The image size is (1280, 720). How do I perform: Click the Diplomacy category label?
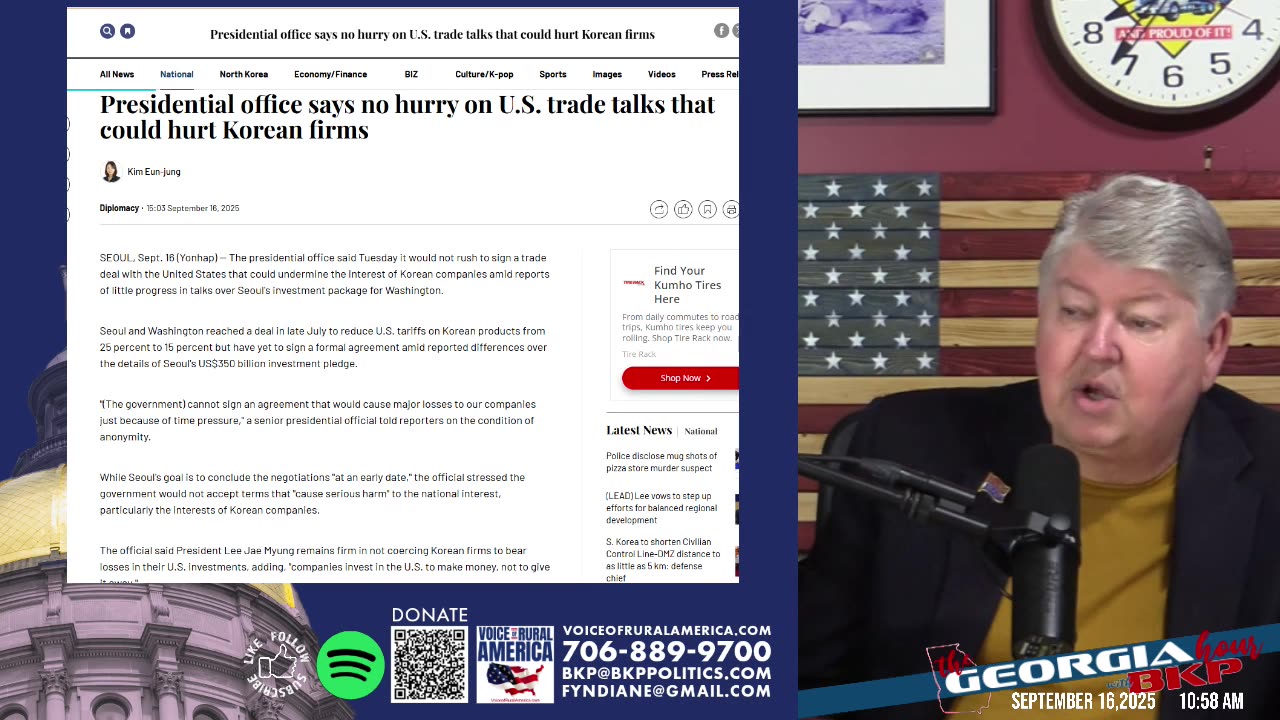point(119,208)
